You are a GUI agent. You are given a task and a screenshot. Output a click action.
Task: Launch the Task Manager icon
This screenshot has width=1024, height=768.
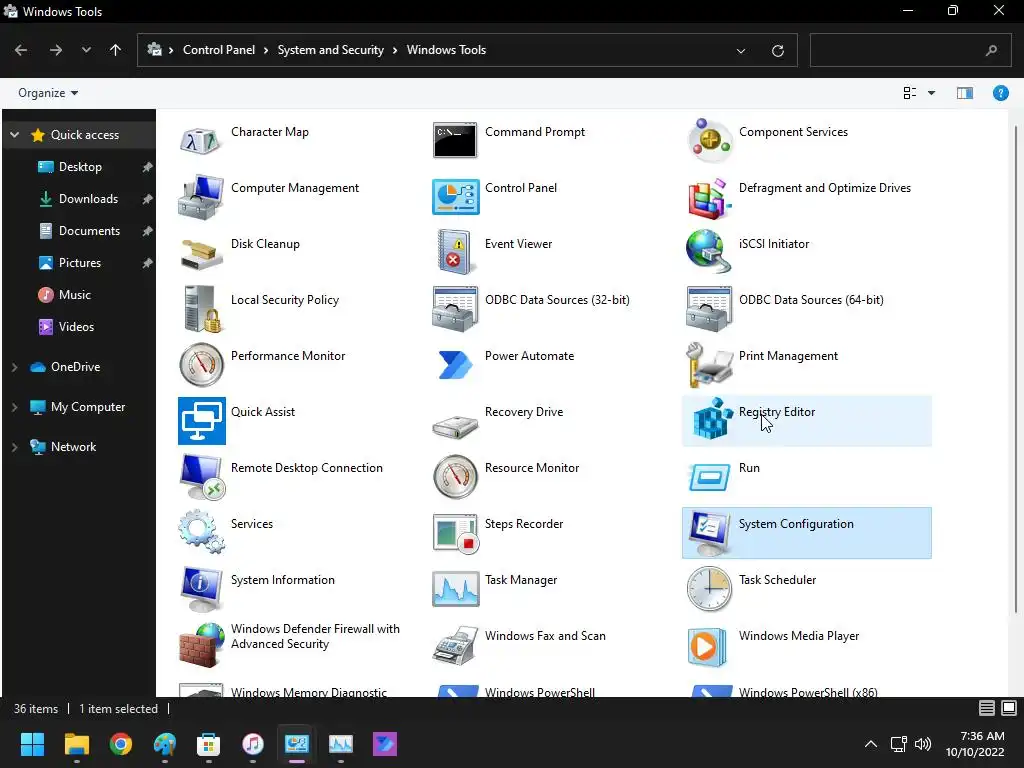[x=455, y=588]
